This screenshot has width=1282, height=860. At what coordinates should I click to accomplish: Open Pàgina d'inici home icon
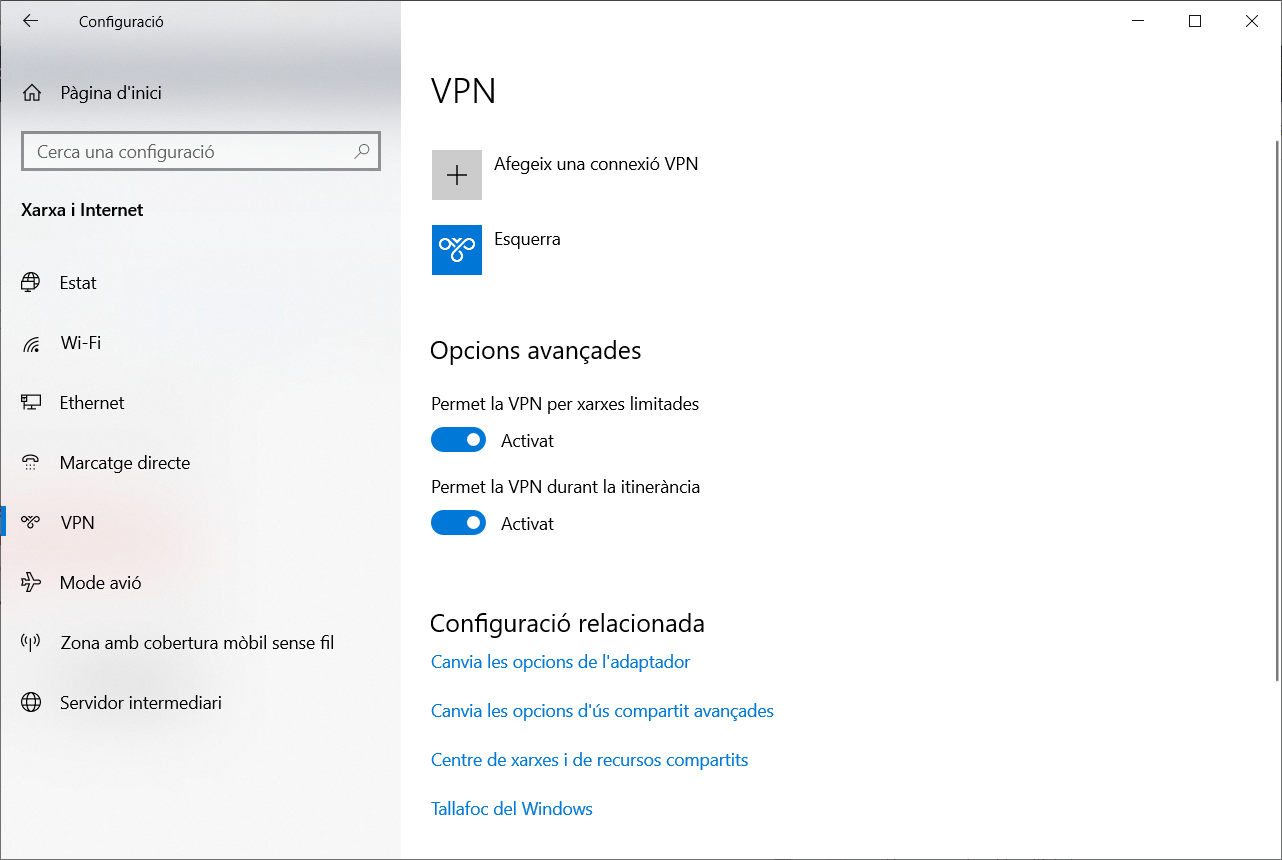(x=32, y=93)
